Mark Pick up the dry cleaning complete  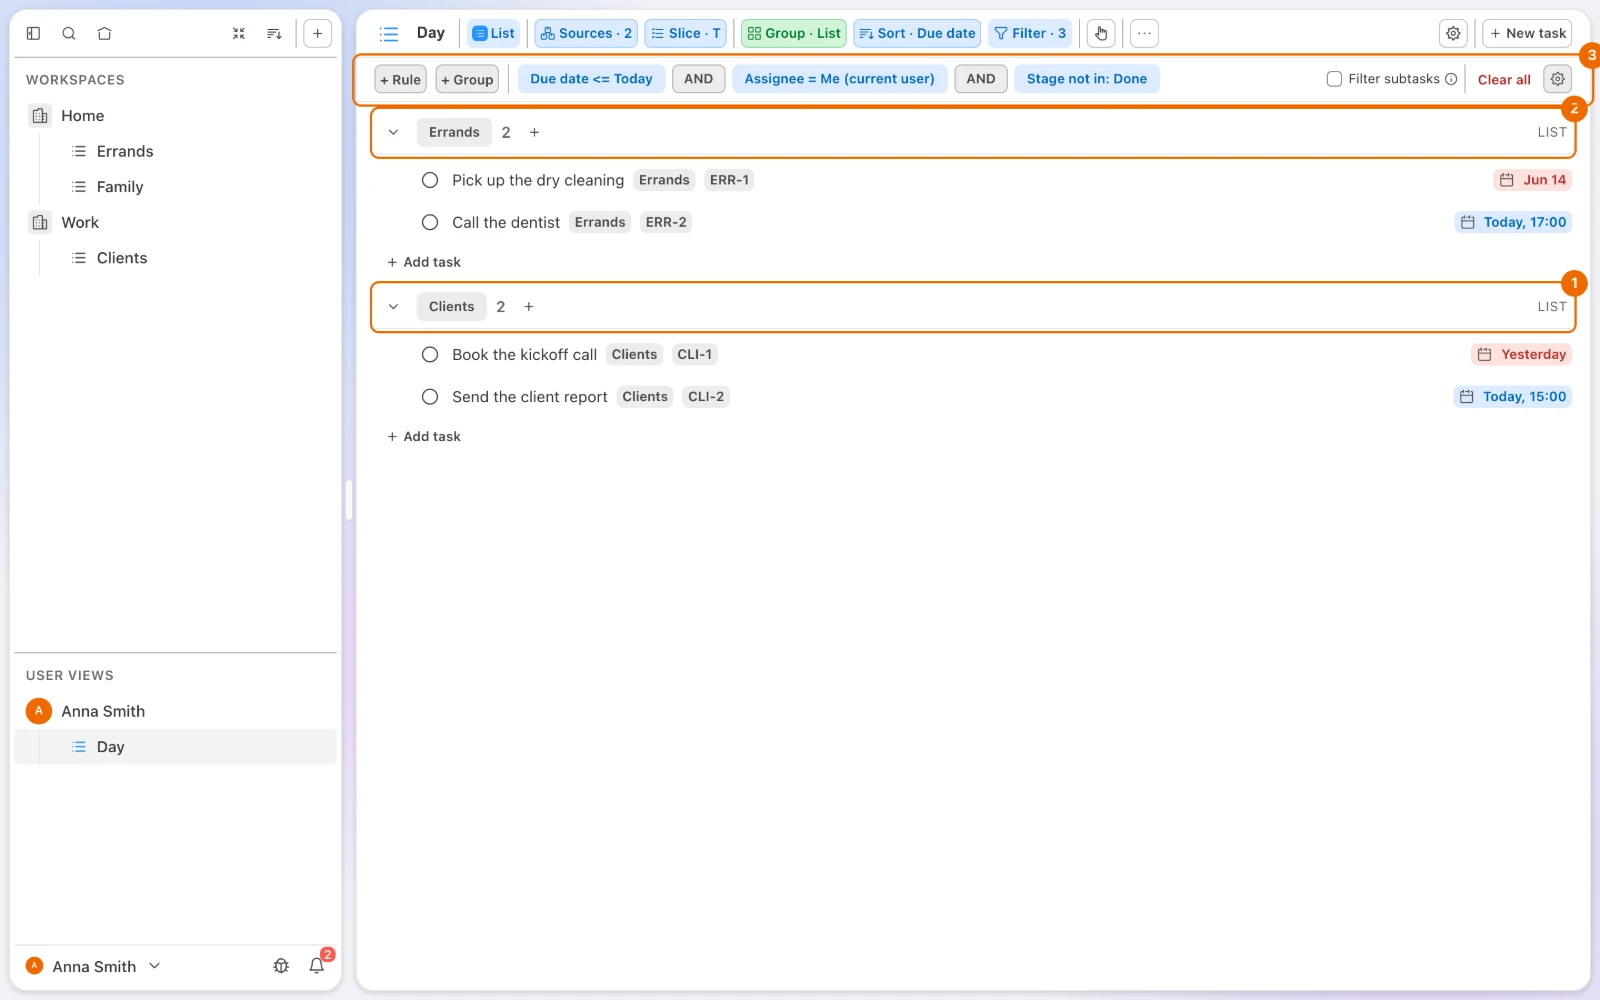(x=430, y=180)
